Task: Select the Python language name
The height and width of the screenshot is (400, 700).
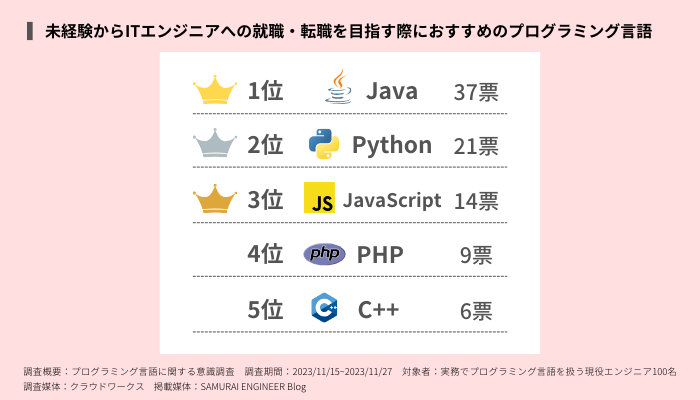Action: (x=392, y=145)
